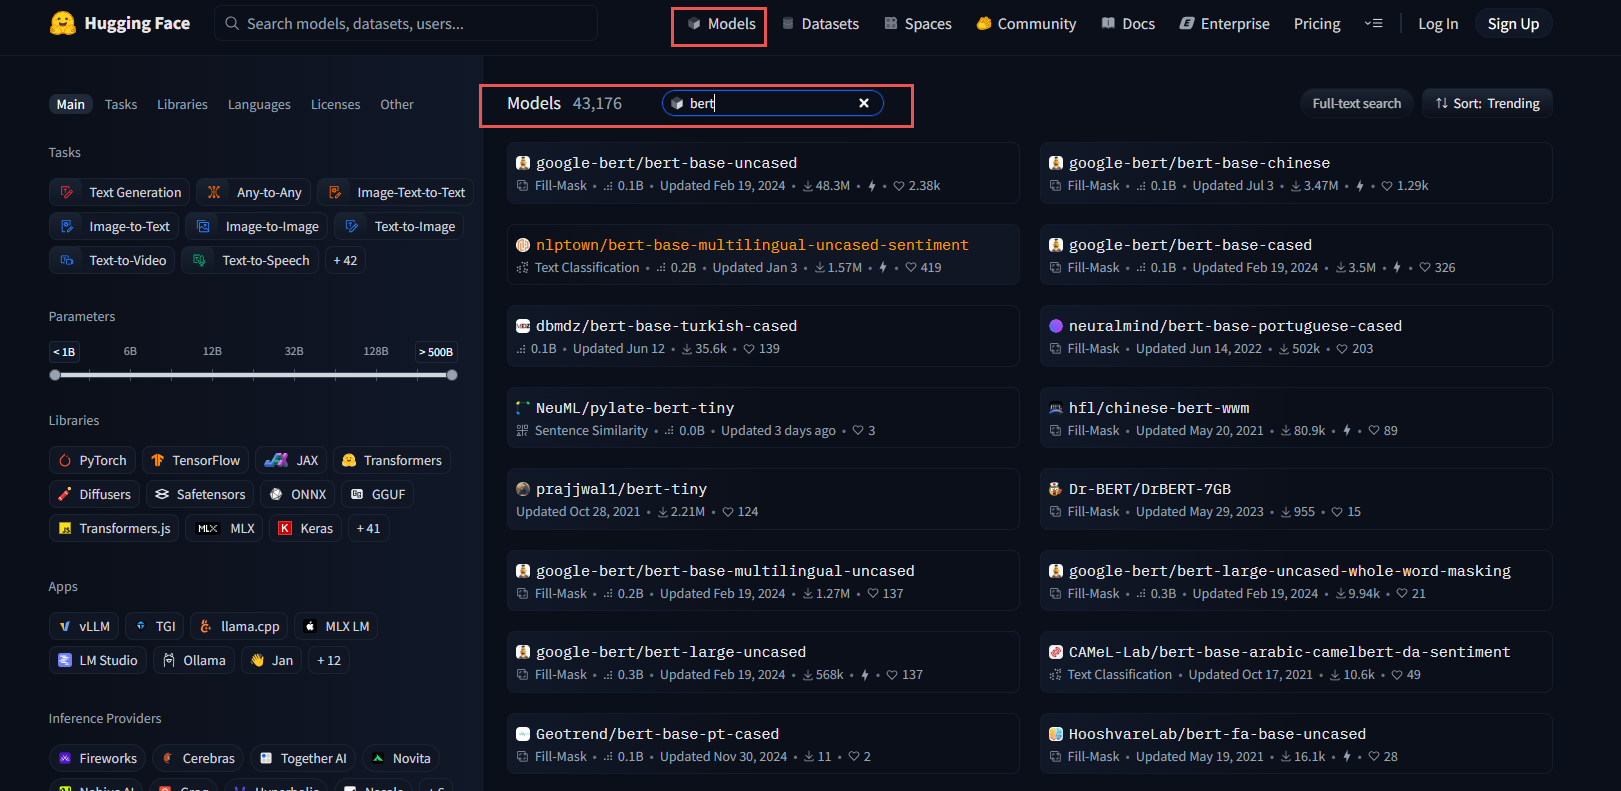This screenshot has height=791, width=1621.
Task: Pick the Text-to-Image task filter
Action: [399, 226]
